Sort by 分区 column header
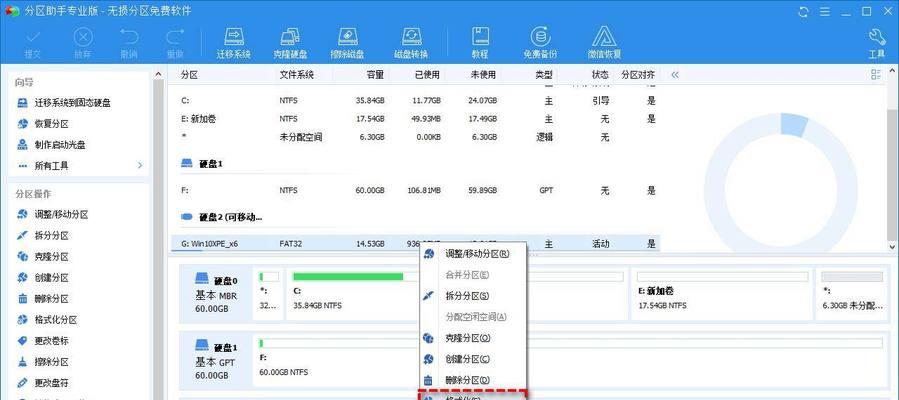The image size is (899, 400). click(x=189, y=74)
